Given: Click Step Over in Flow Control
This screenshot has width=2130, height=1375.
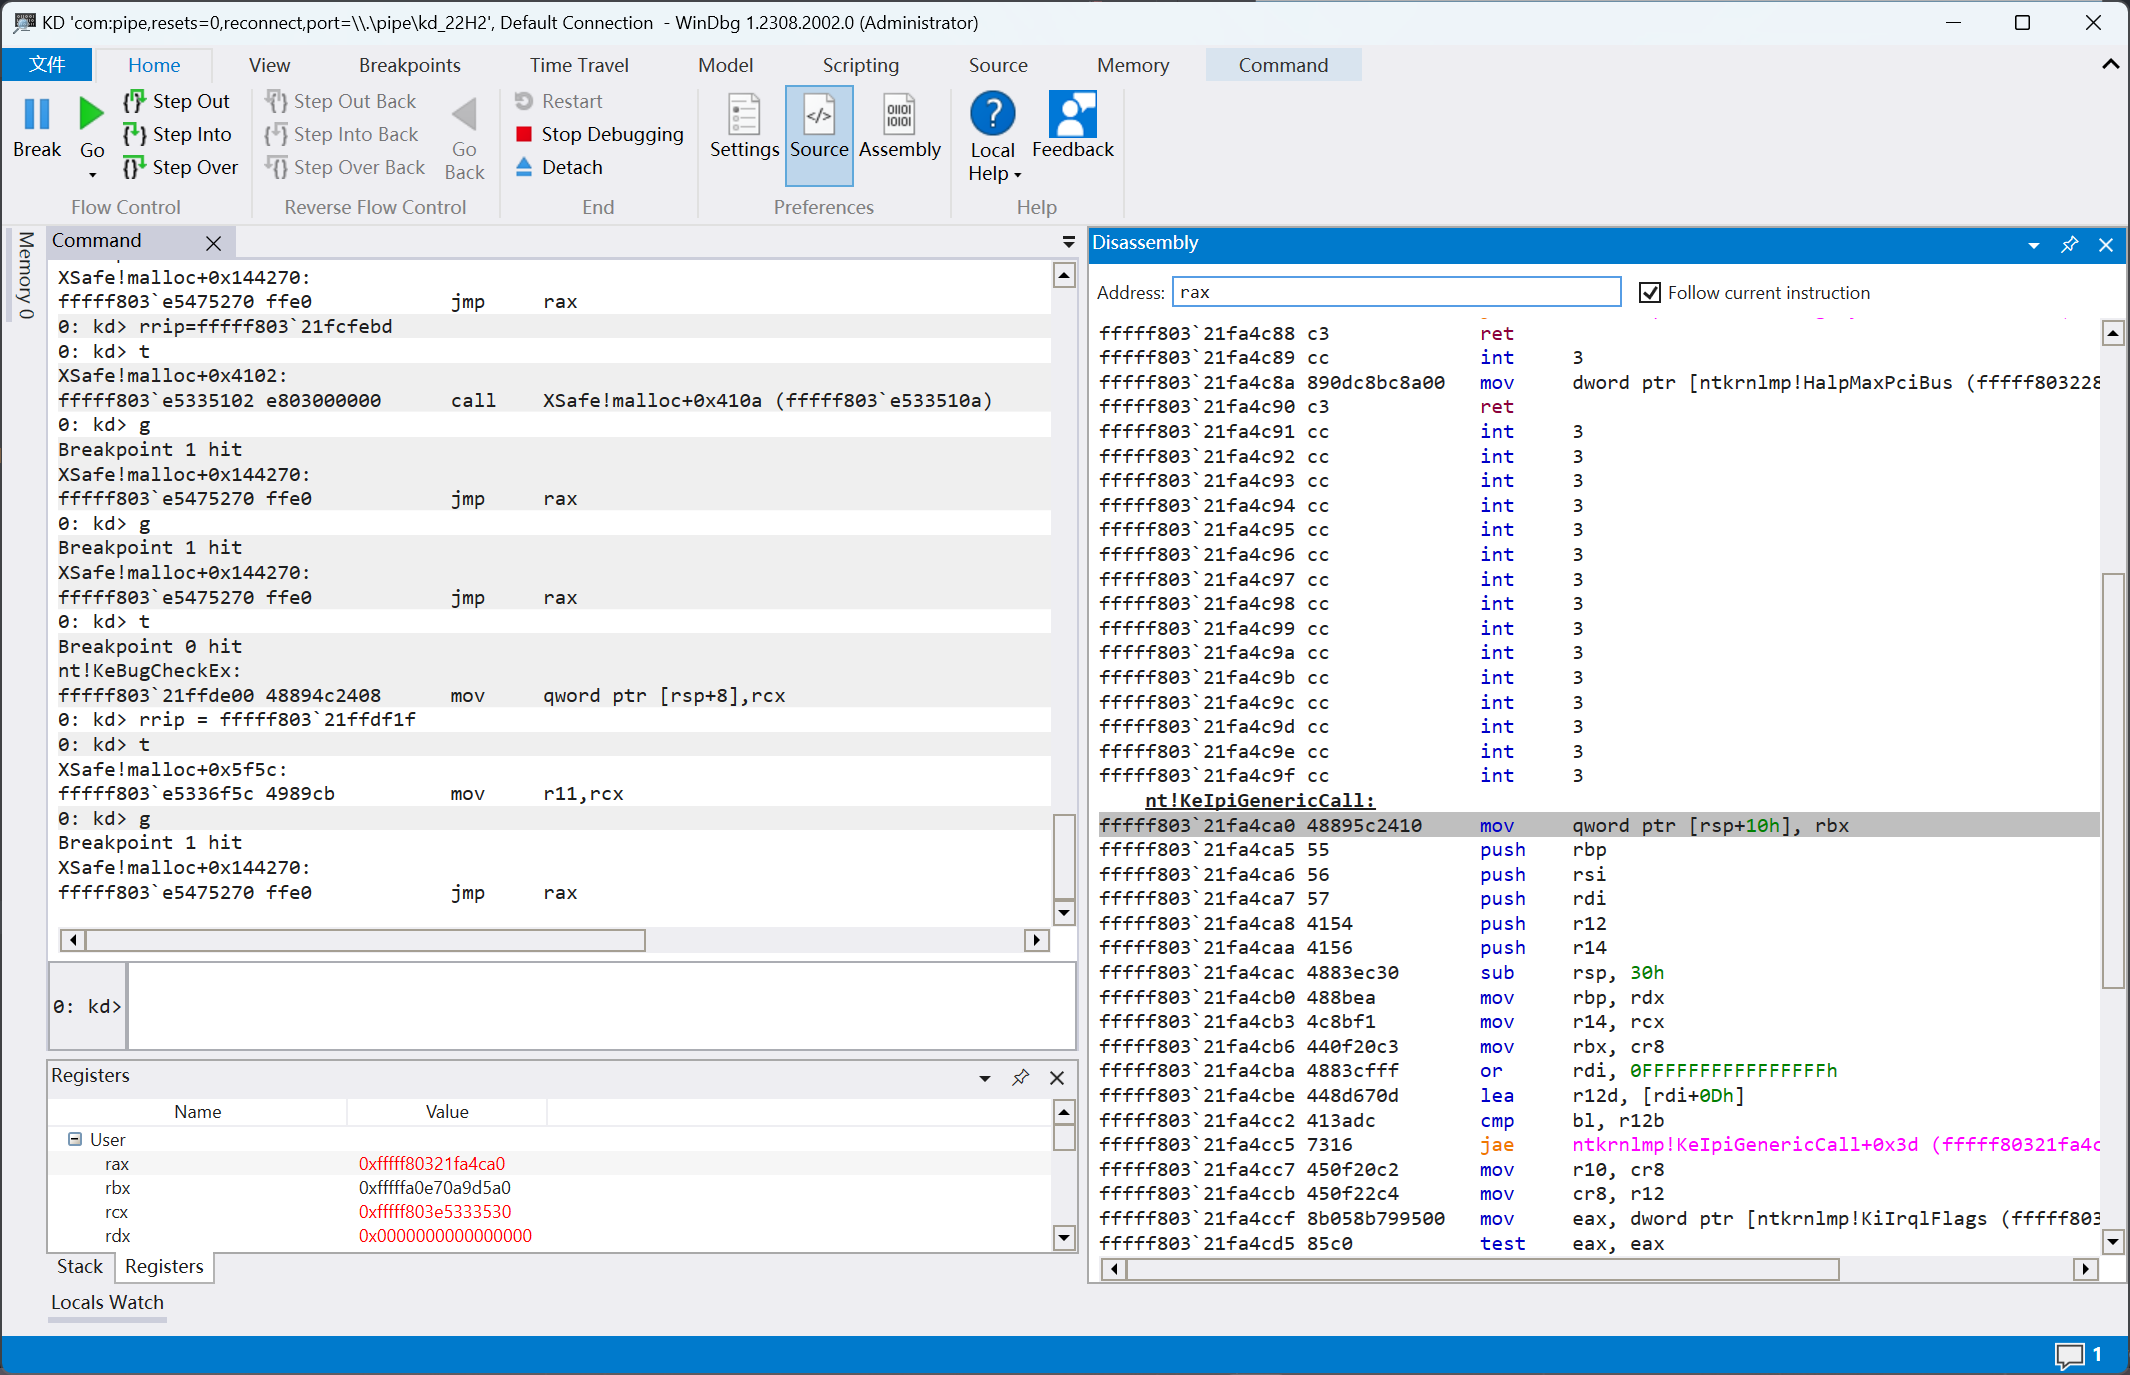Looking at the screenshot, I should click(x=180, y=167).
